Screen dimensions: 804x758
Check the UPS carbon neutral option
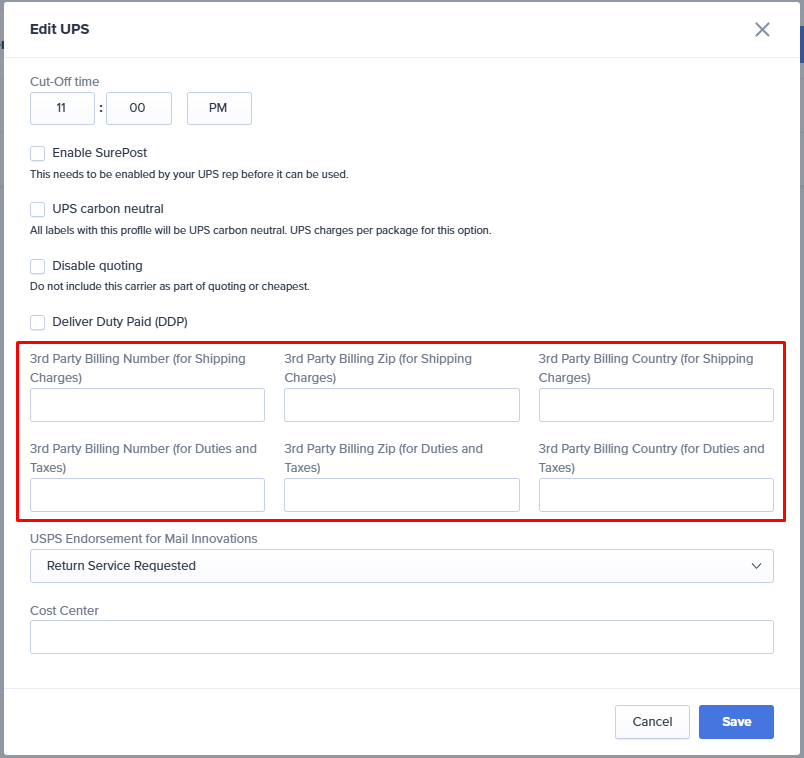(x=37, y=209)
